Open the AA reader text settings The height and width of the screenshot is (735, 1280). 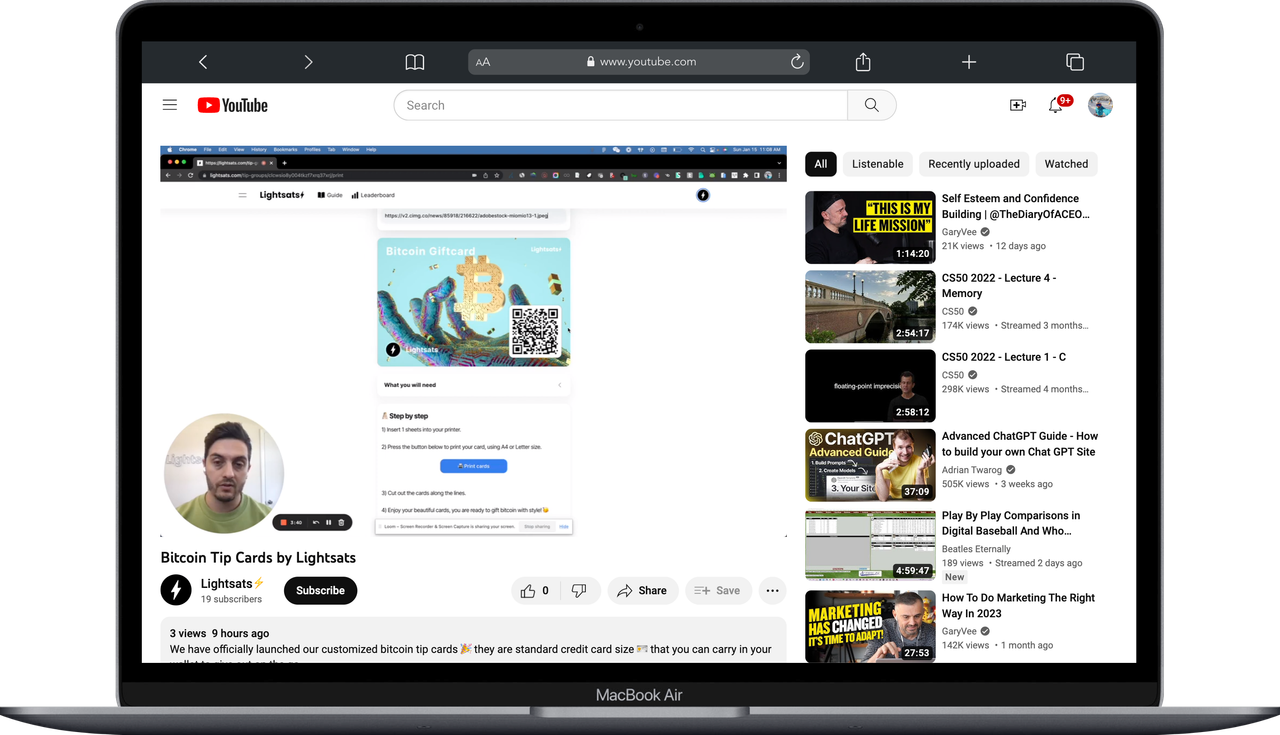tap(483, 62)
